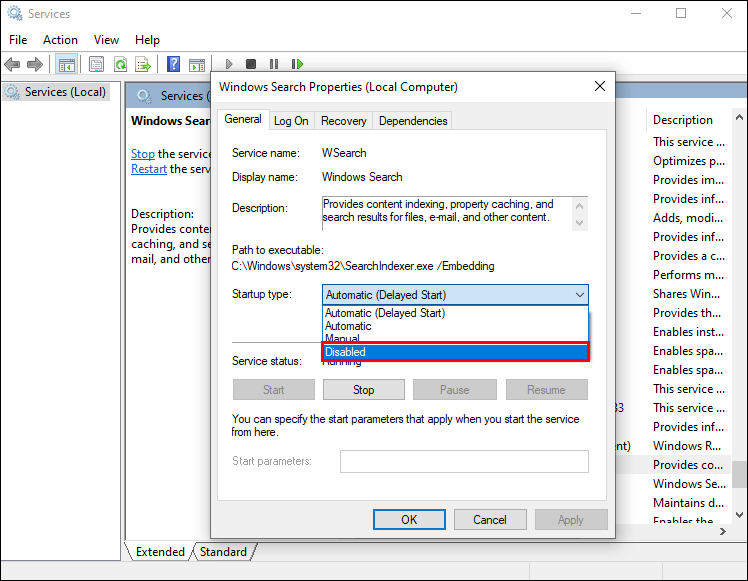Switch to the Standard view tab
Screen dimensions: 748x581
[x=223, y=552]
